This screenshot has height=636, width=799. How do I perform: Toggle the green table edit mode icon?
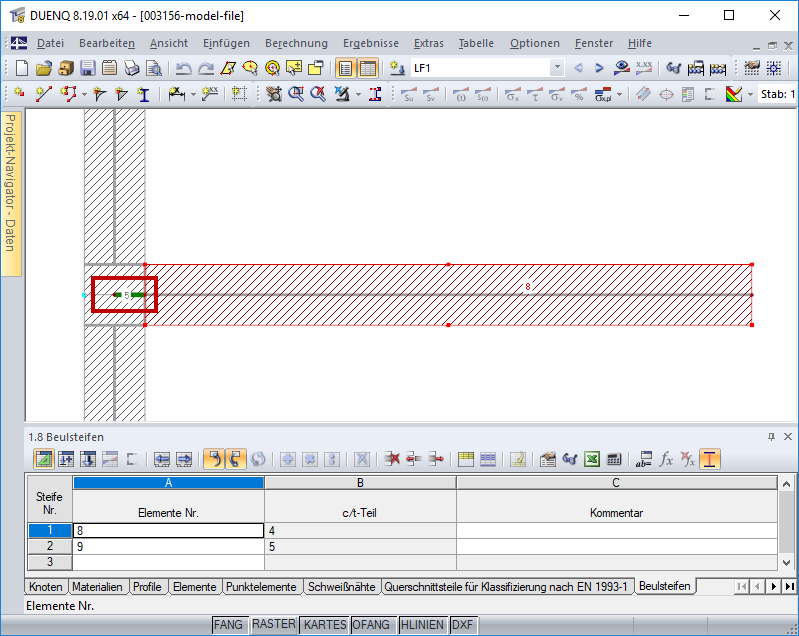point(44,459)
